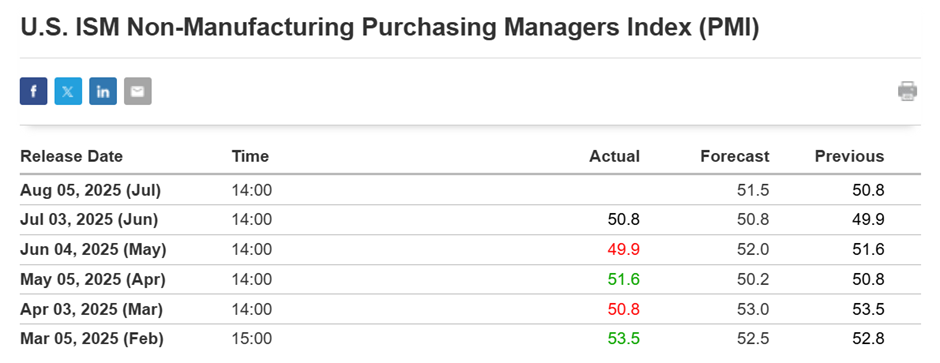Click the Time column header
This screenshot has width=940, height=363.
[250, 156]
